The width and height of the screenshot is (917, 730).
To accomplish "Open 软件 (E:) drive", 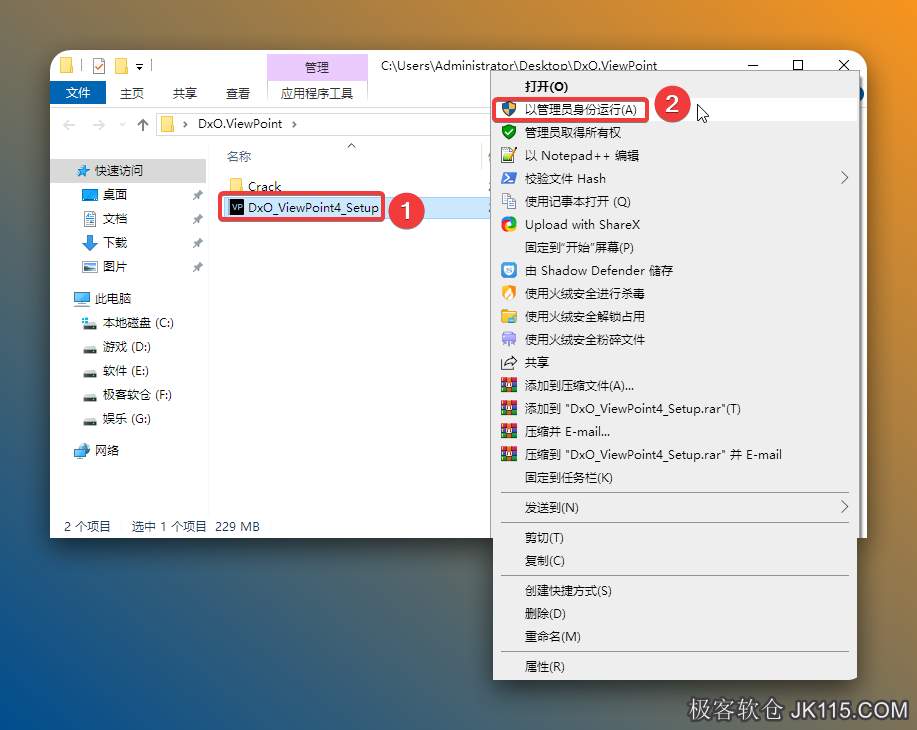I will coord(126,370).
